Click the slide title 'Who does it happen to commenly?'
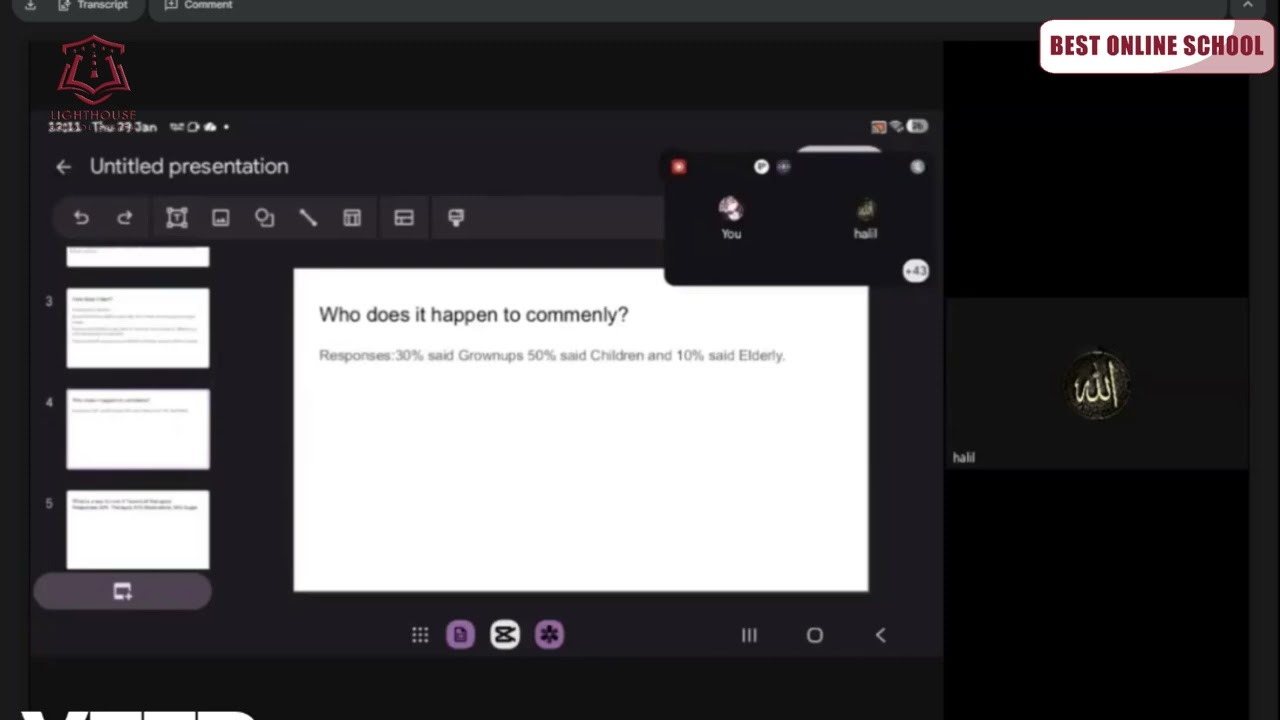 coord(473,315)
